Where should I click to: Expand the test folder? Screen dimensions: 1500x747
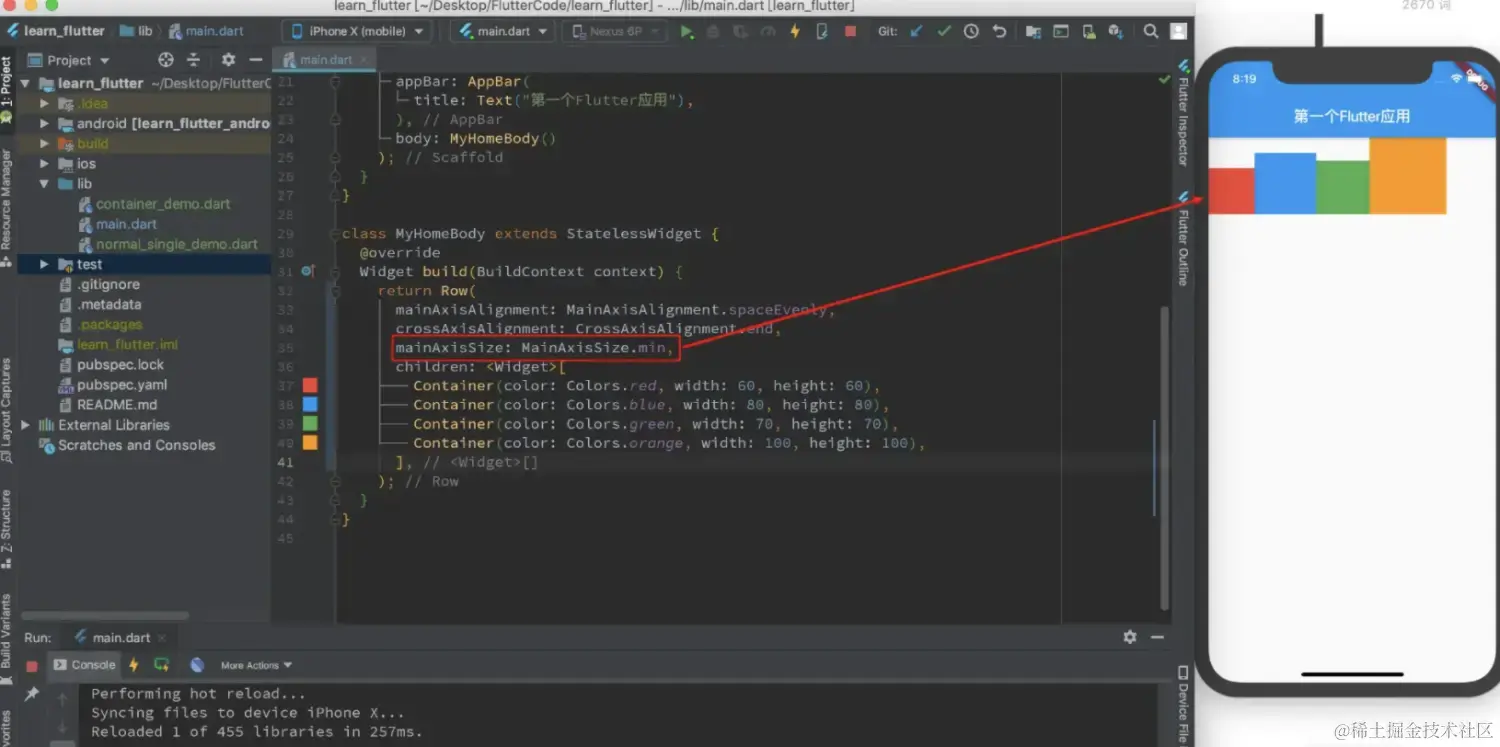(x=44, y=264)
